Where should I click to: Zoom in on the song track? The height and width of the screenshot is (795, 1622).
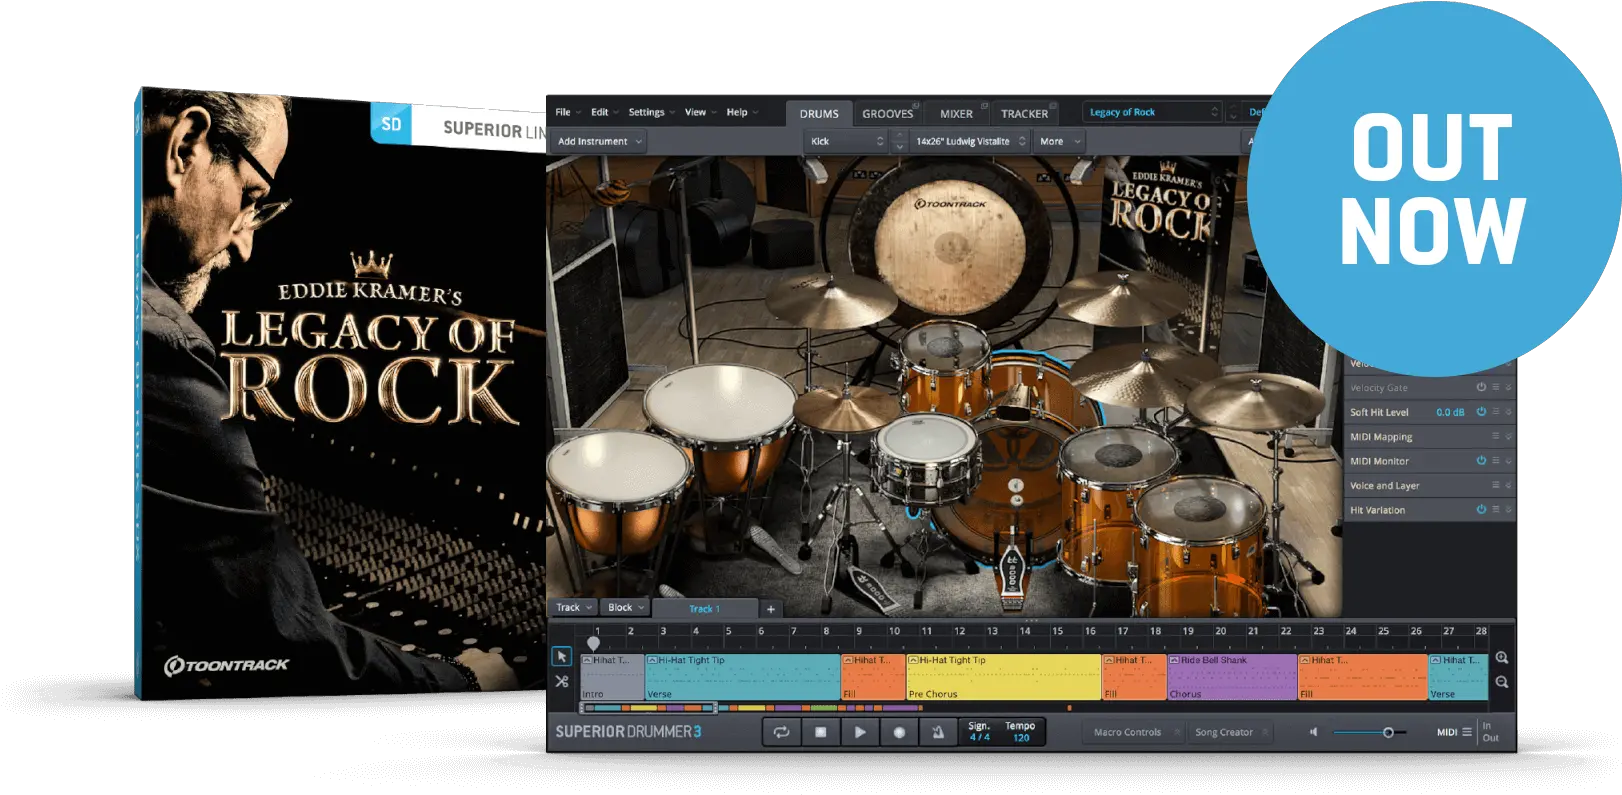[x=1501, y=658]
